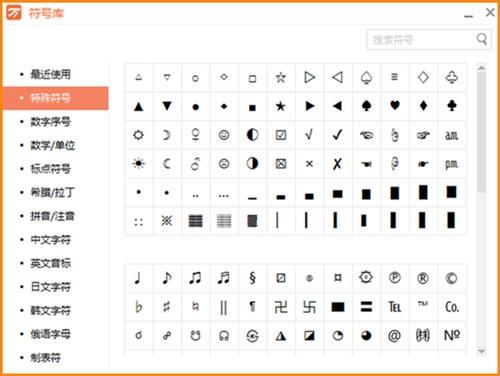The width and height of the screenshot is (500, 376).
Task: Choose the section sign § symbol
Action: click(252, 278)
